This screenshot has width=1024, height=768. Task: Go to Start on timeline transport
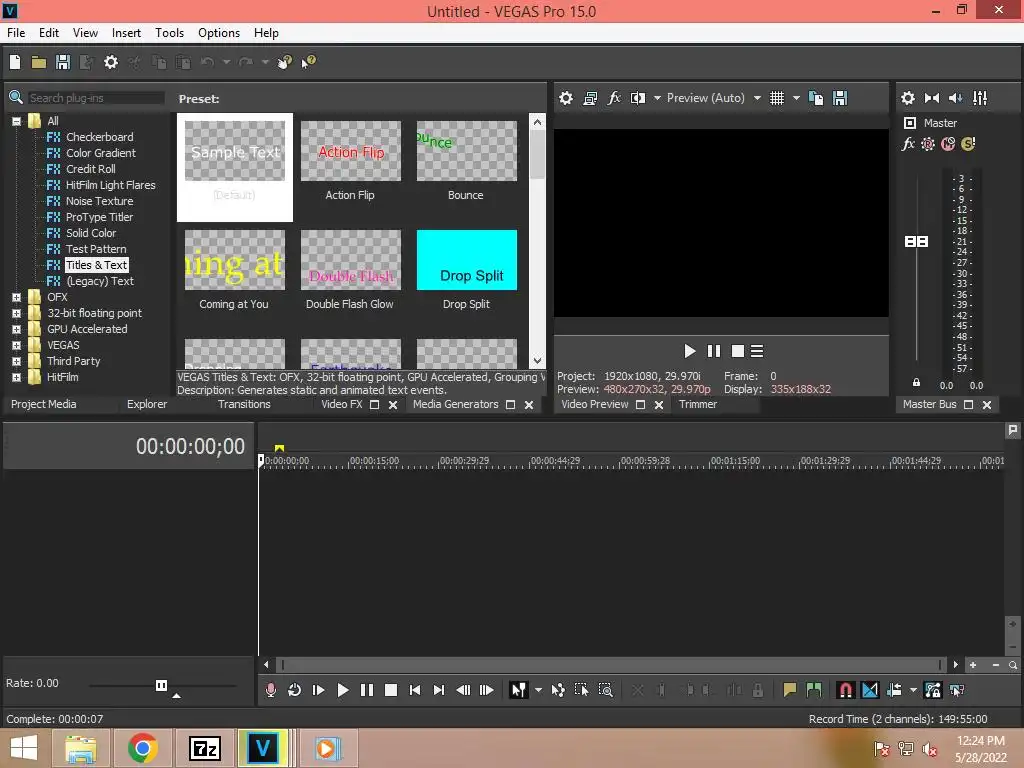coord(415,690)
